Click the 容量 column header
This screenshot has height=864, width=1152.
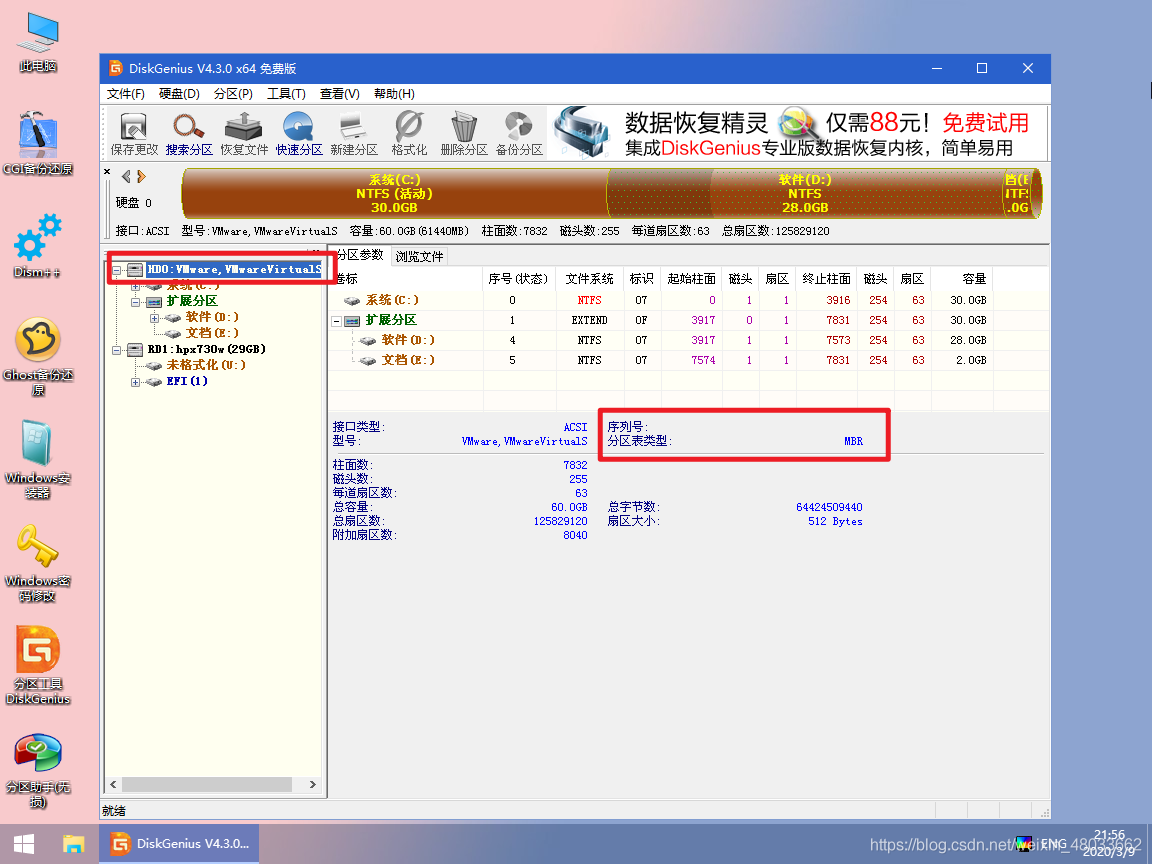pos(962,279)
